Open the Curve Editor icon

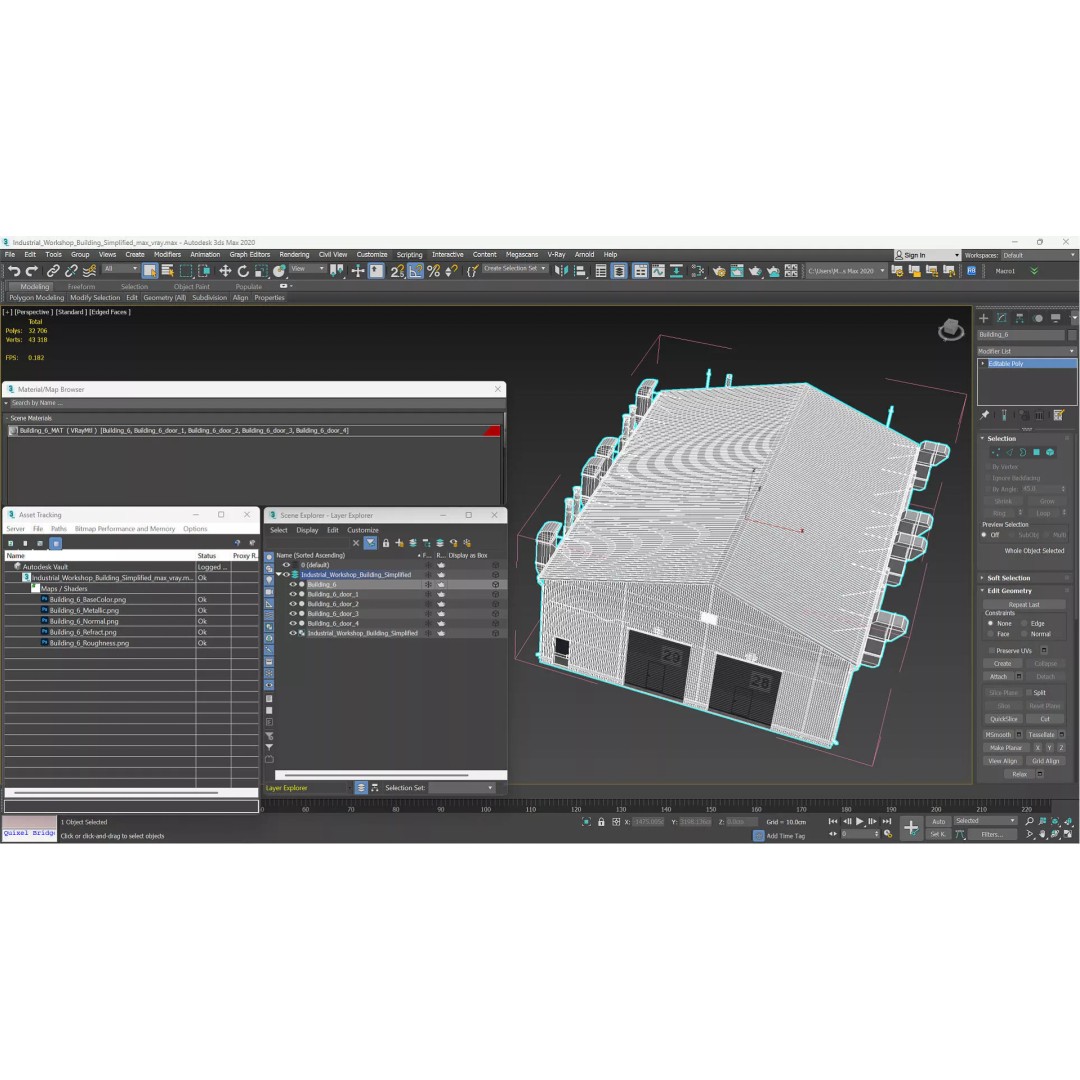[x=658, y=271]
